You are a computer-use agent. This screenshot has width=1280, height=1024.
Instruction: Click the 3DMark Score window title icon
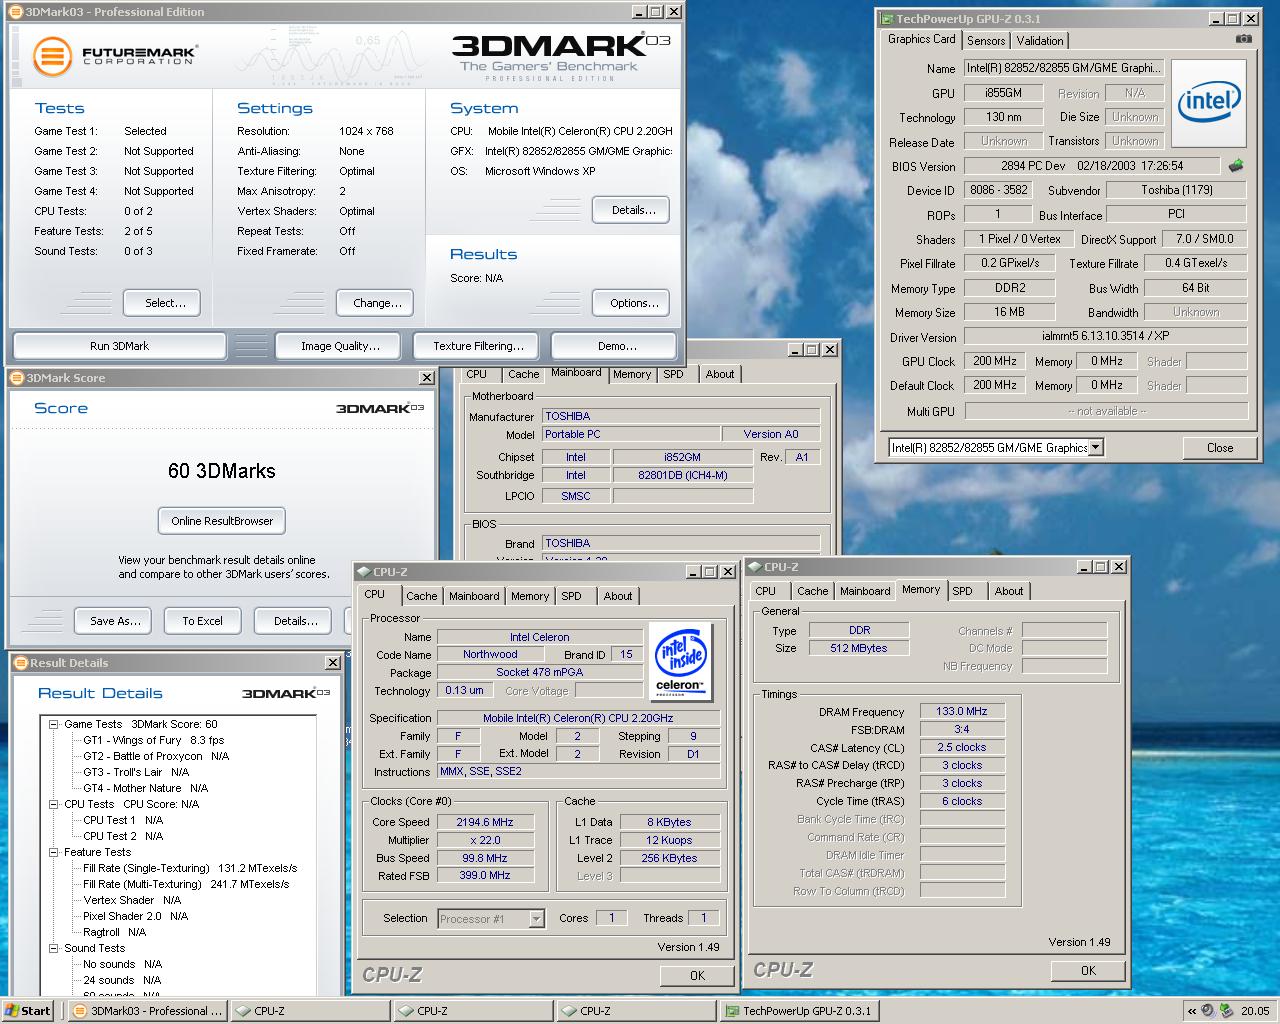pos(18,378)
